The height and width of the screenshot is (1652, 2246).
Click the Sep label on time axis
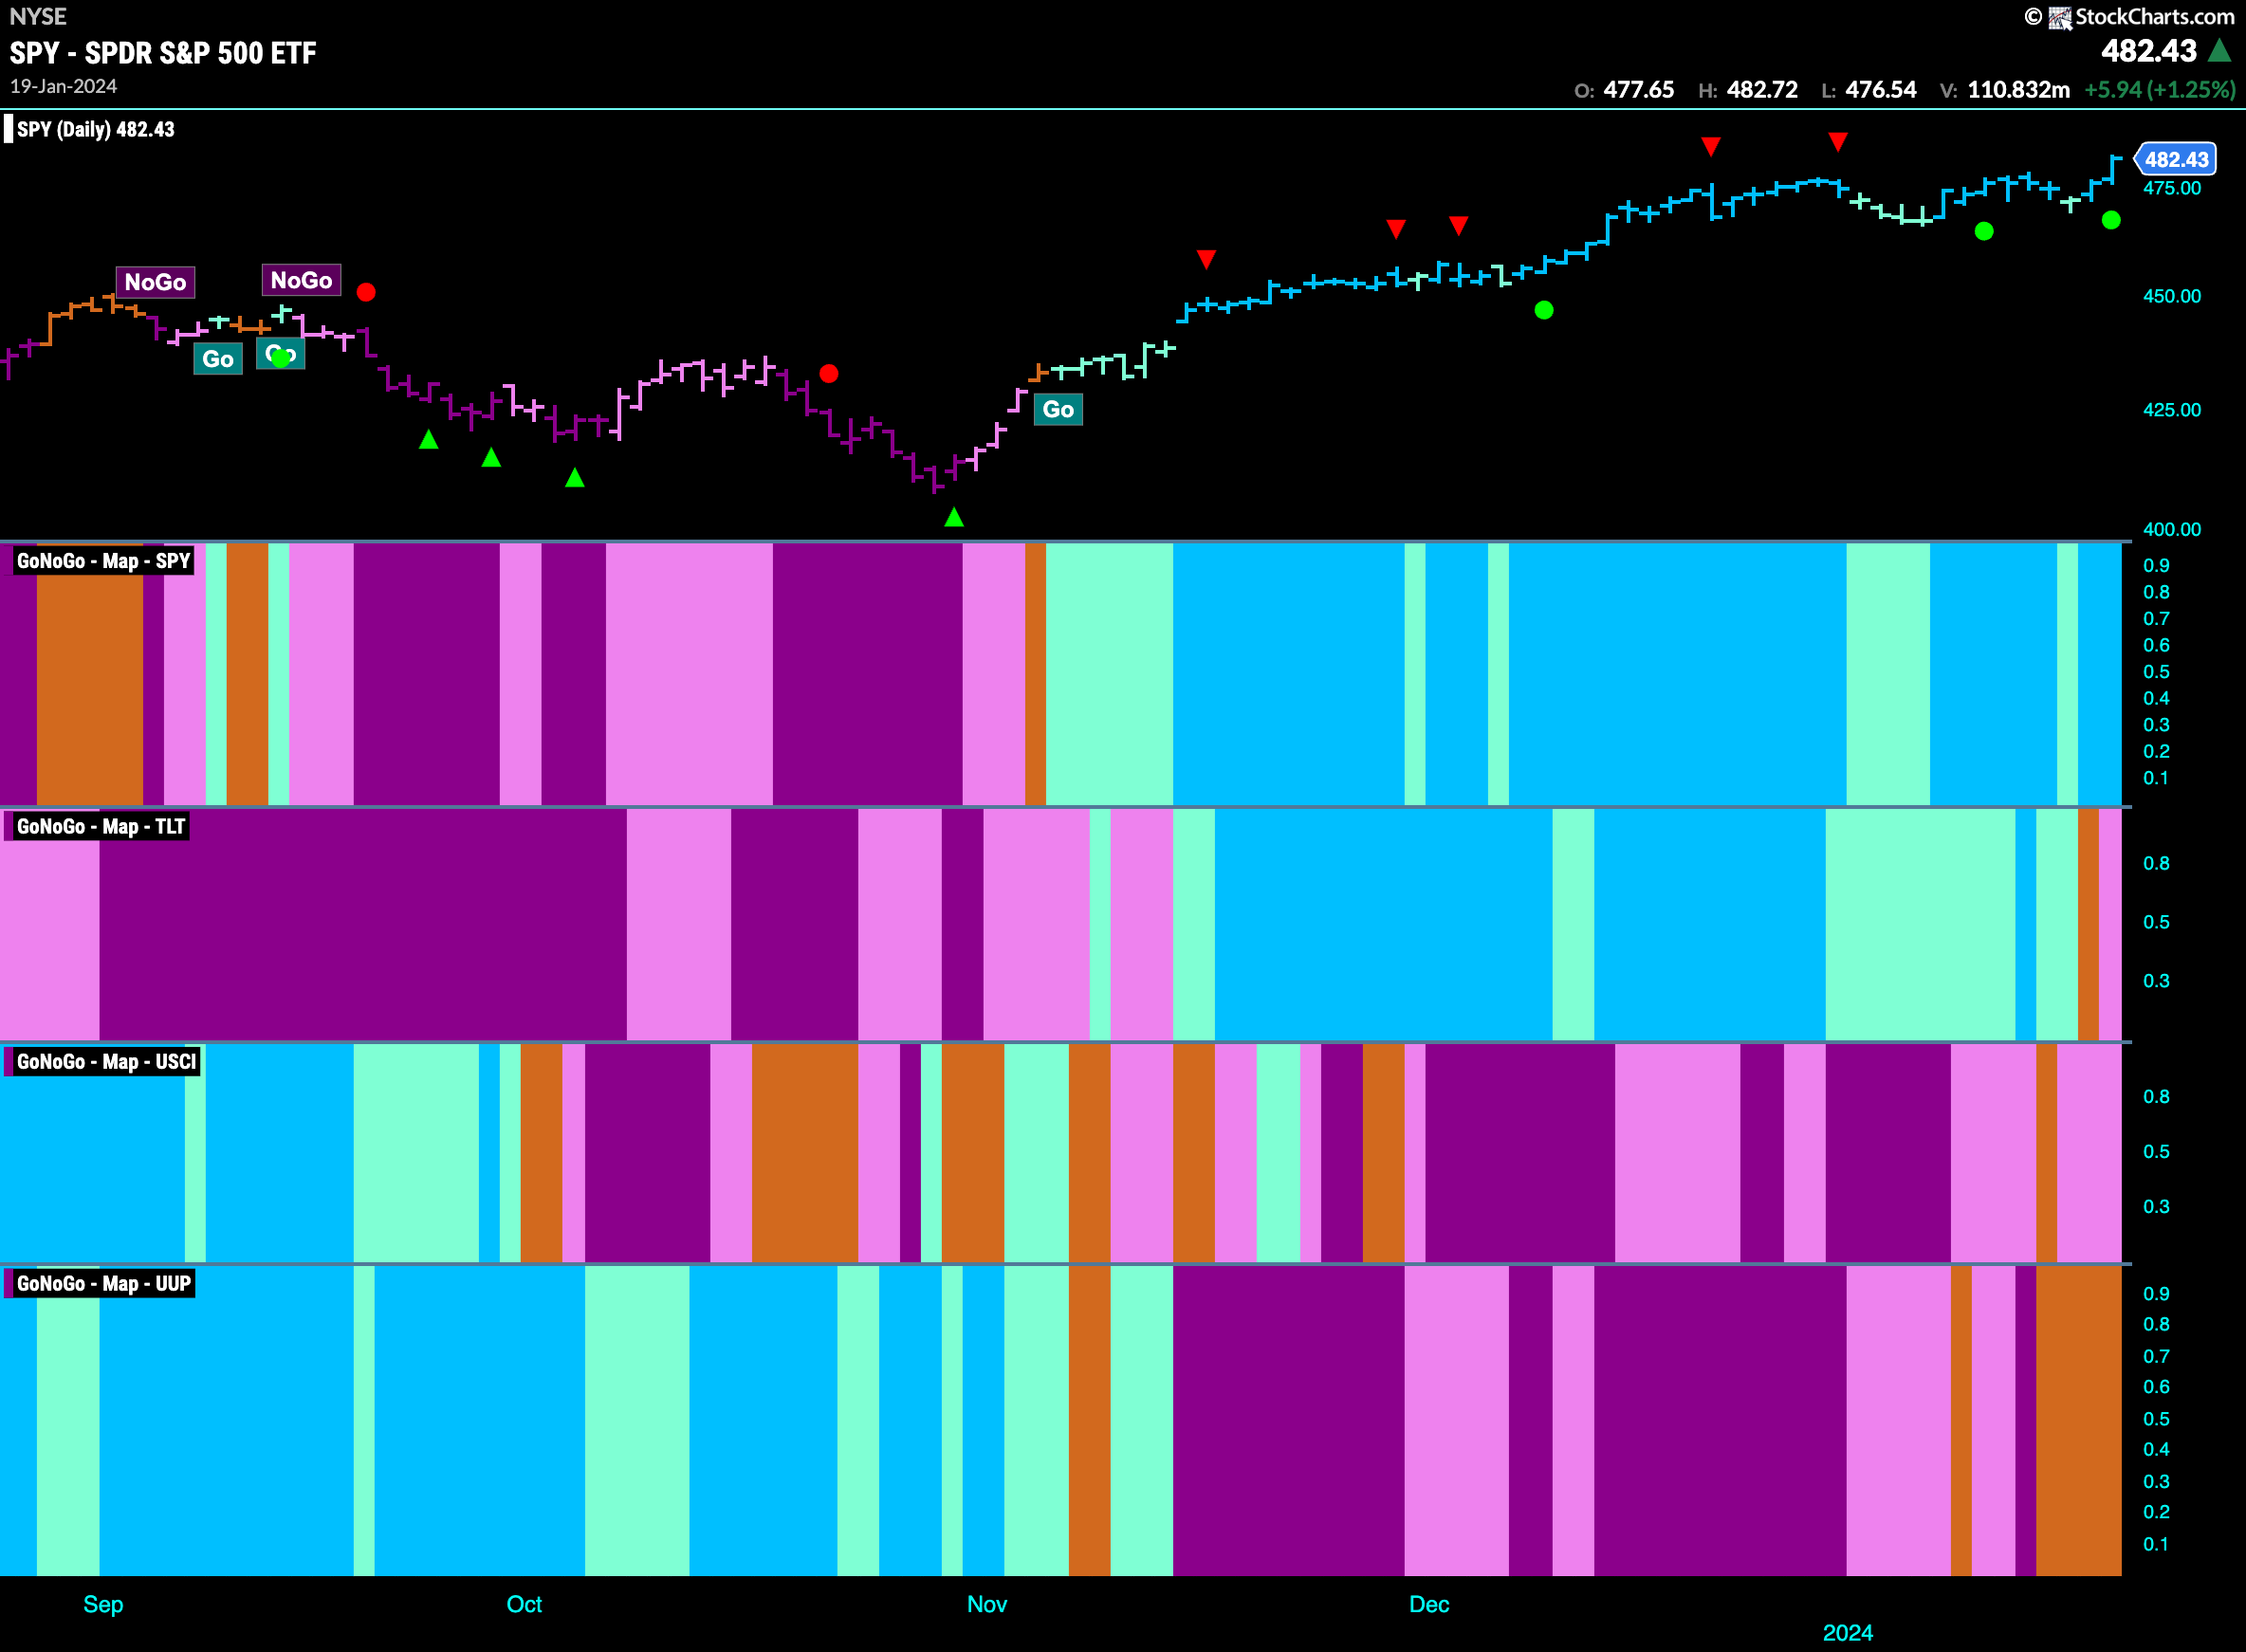coord(103,1604)
